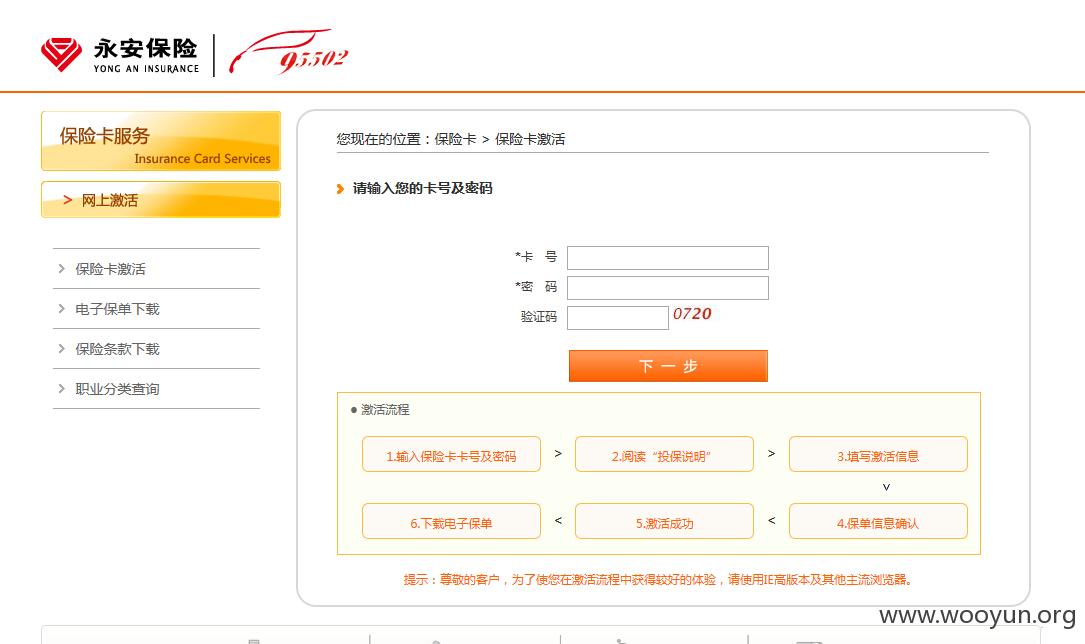Go to 保险条款下载 in the sidebar
1085x644 pixels.
(117, 349)
